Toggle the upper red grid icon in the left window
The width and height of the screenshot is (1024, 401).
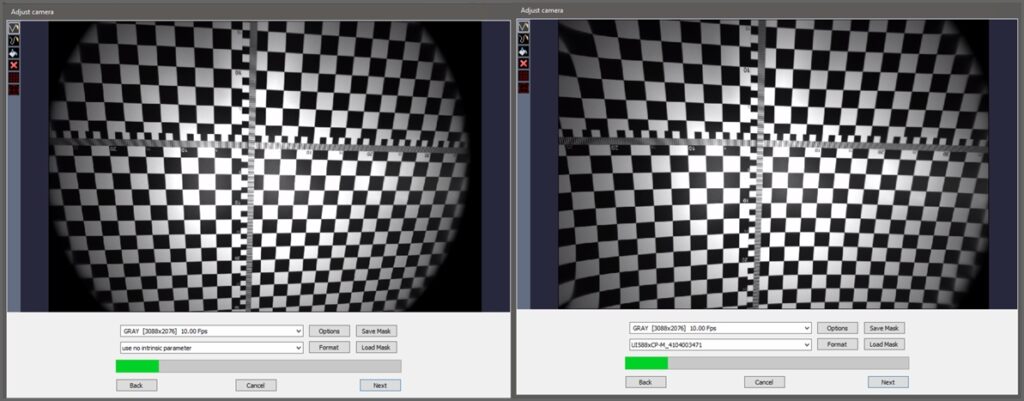coord(14,78)
